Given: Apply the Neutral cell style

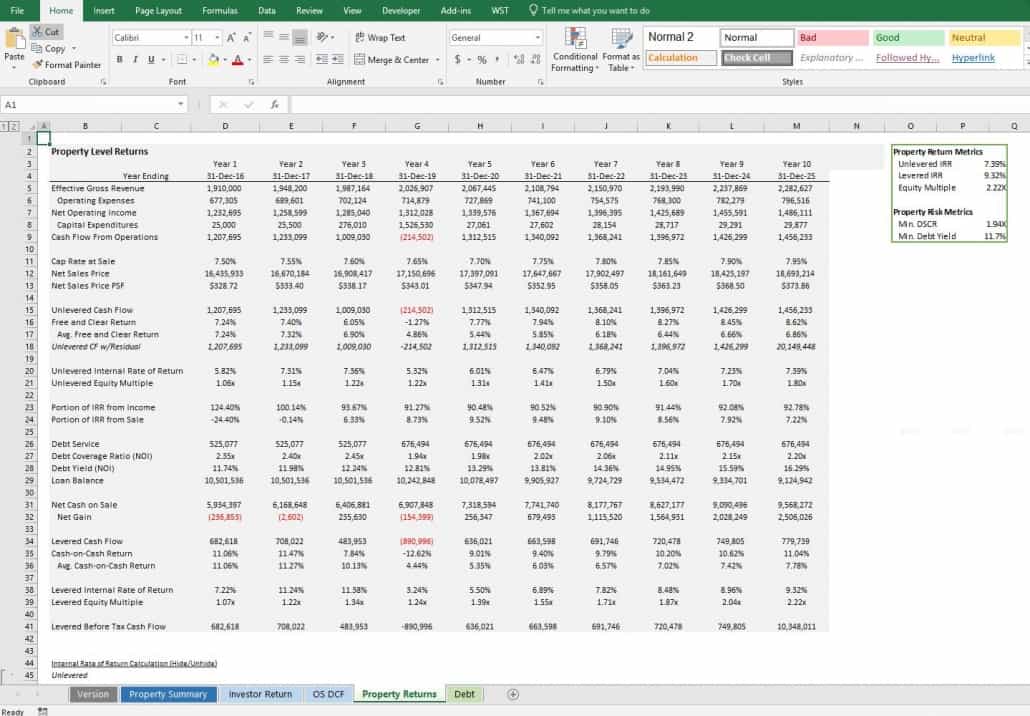Looking at the screenshot, I should (985, 38).
